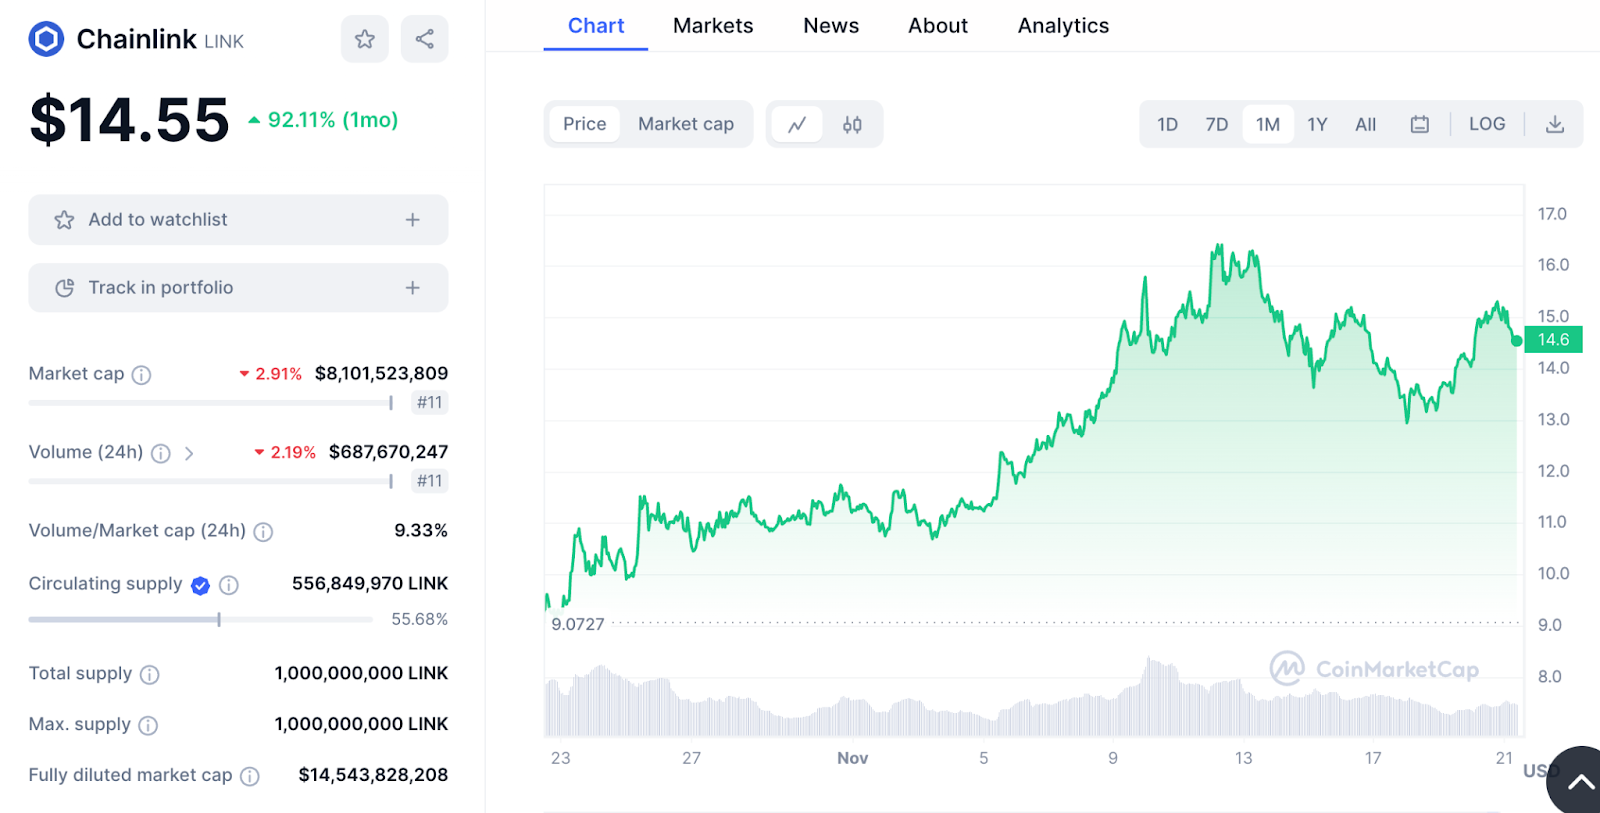Click star icon in Add to watchlist

[x=64, y=220]
